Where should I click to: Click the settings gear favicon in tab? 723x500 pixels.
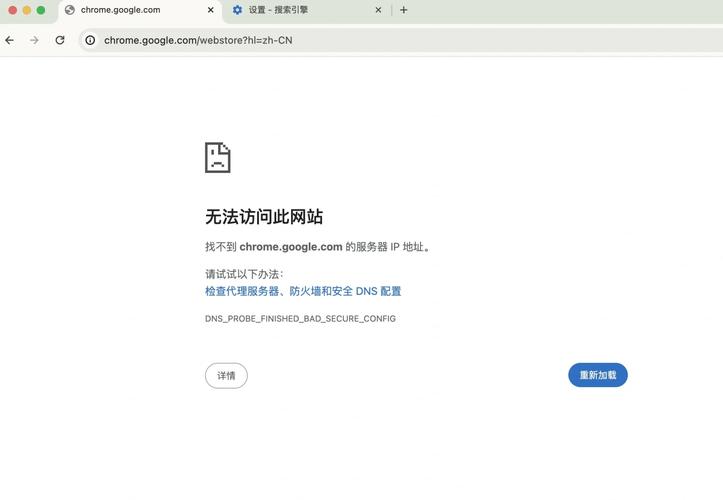click(237, 10)
